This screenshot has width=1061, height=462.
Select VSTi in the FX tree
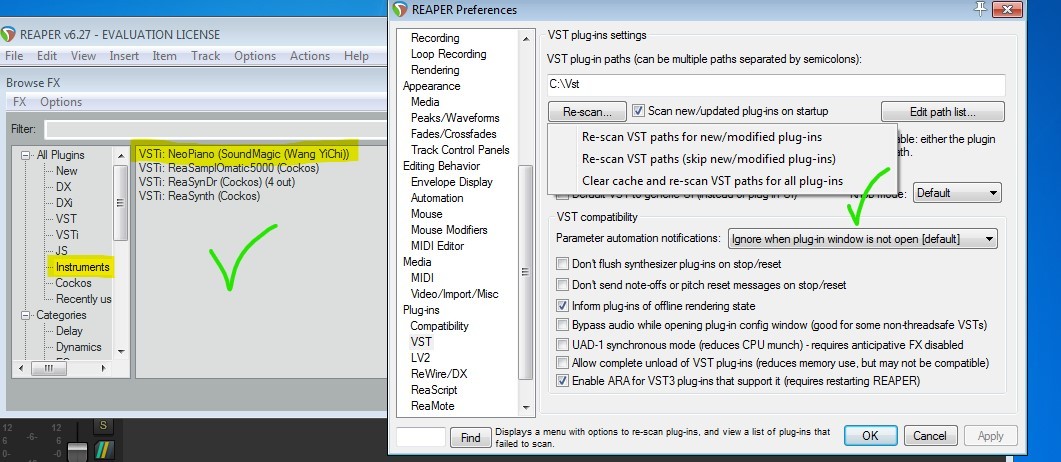[x=67, y=235]
